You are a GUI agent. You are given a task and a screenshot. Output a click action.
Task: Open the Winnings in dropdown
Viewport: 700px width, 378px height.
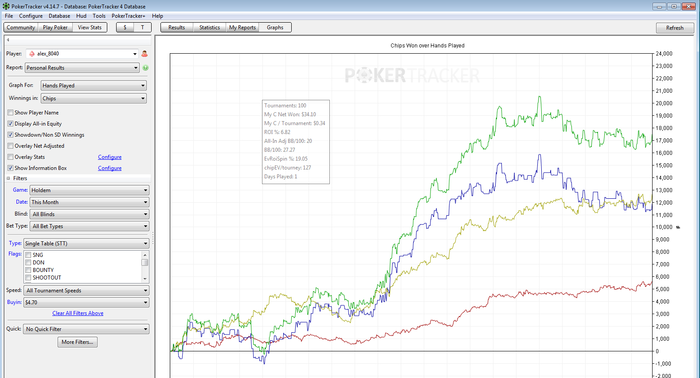pos(93,98)
